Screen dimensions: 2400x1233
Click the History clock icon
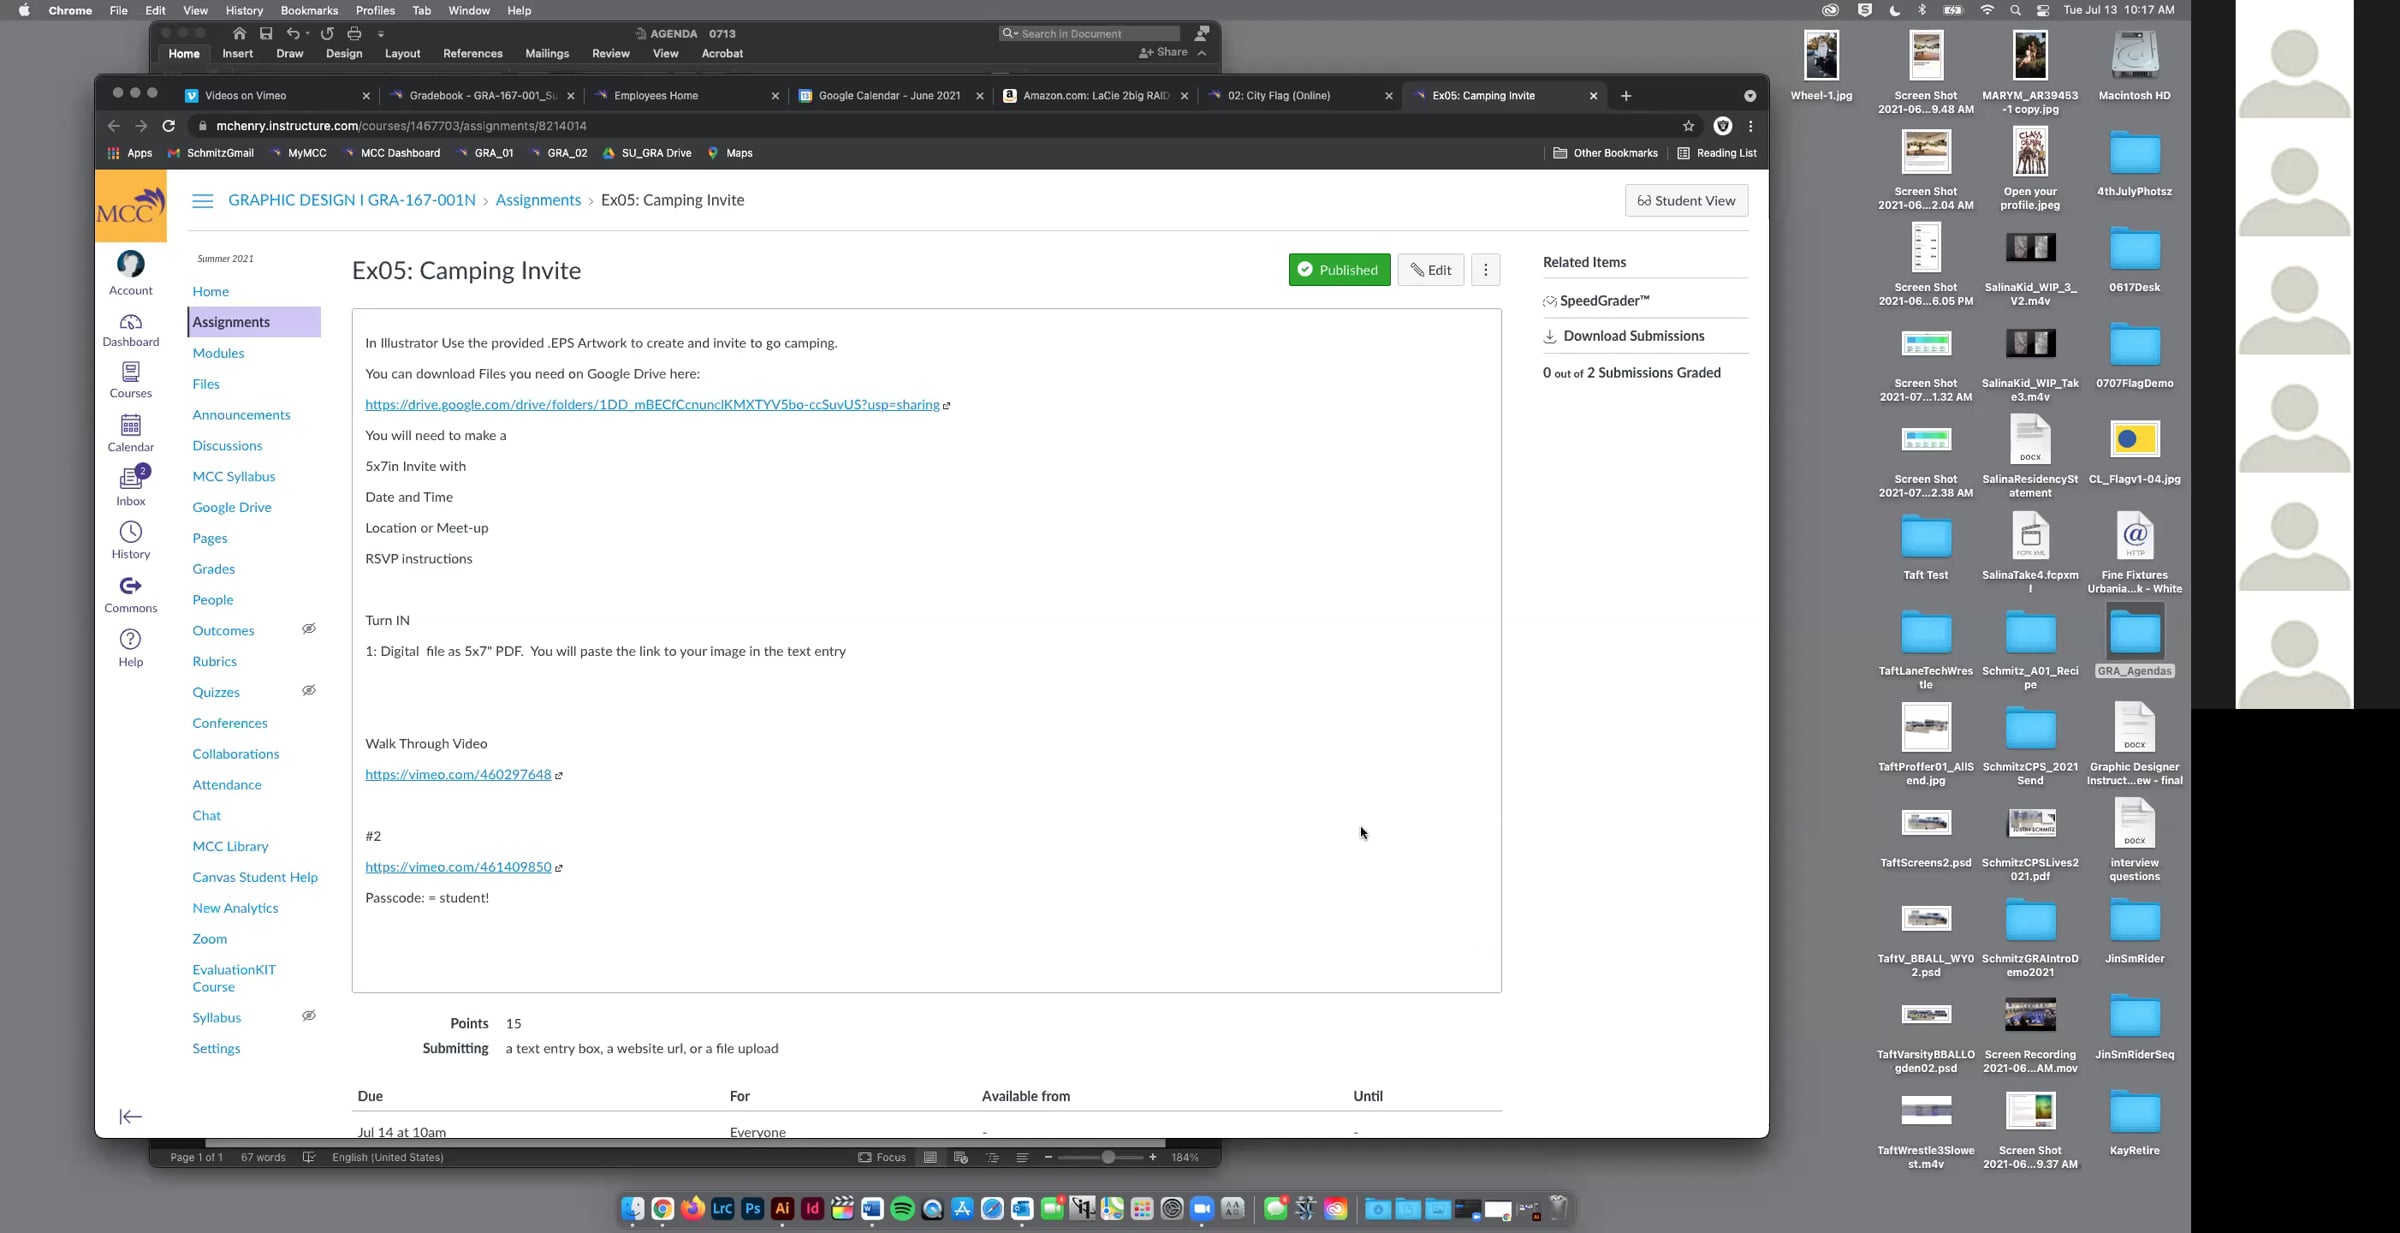tap(130, 532)
